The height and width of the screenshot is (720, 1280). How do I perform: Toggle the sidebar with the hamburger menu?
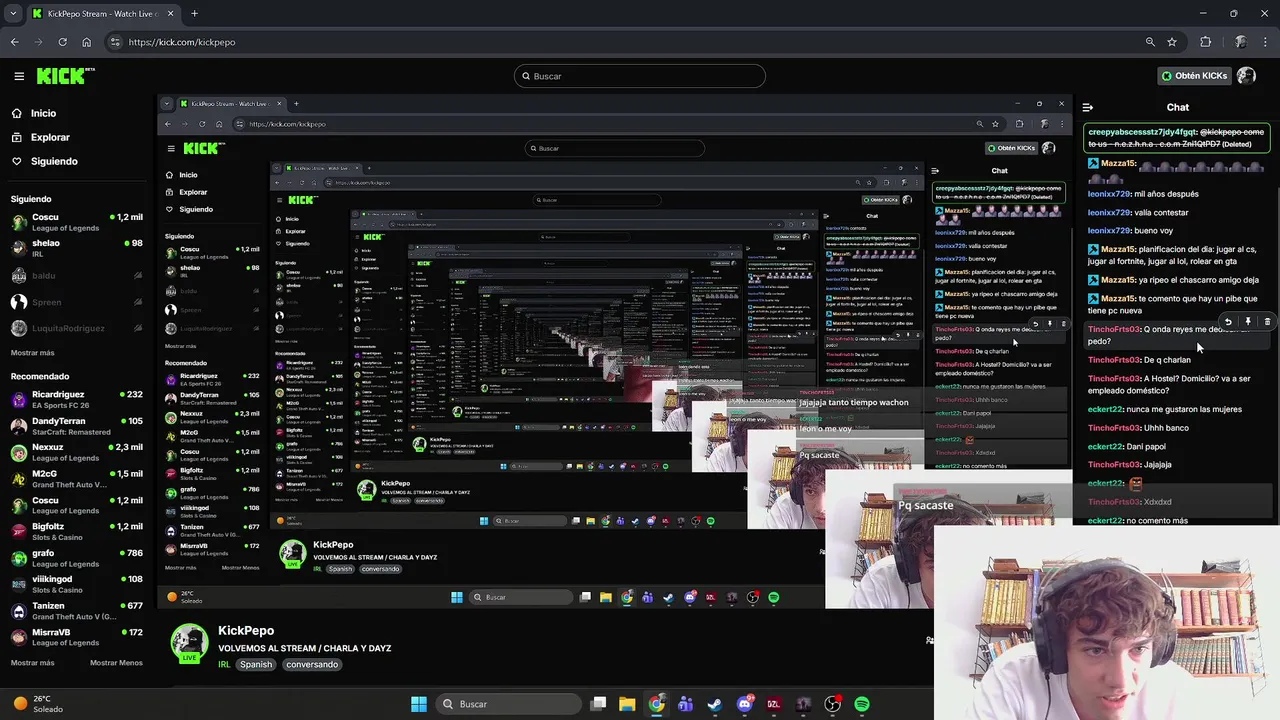point(19,76)
